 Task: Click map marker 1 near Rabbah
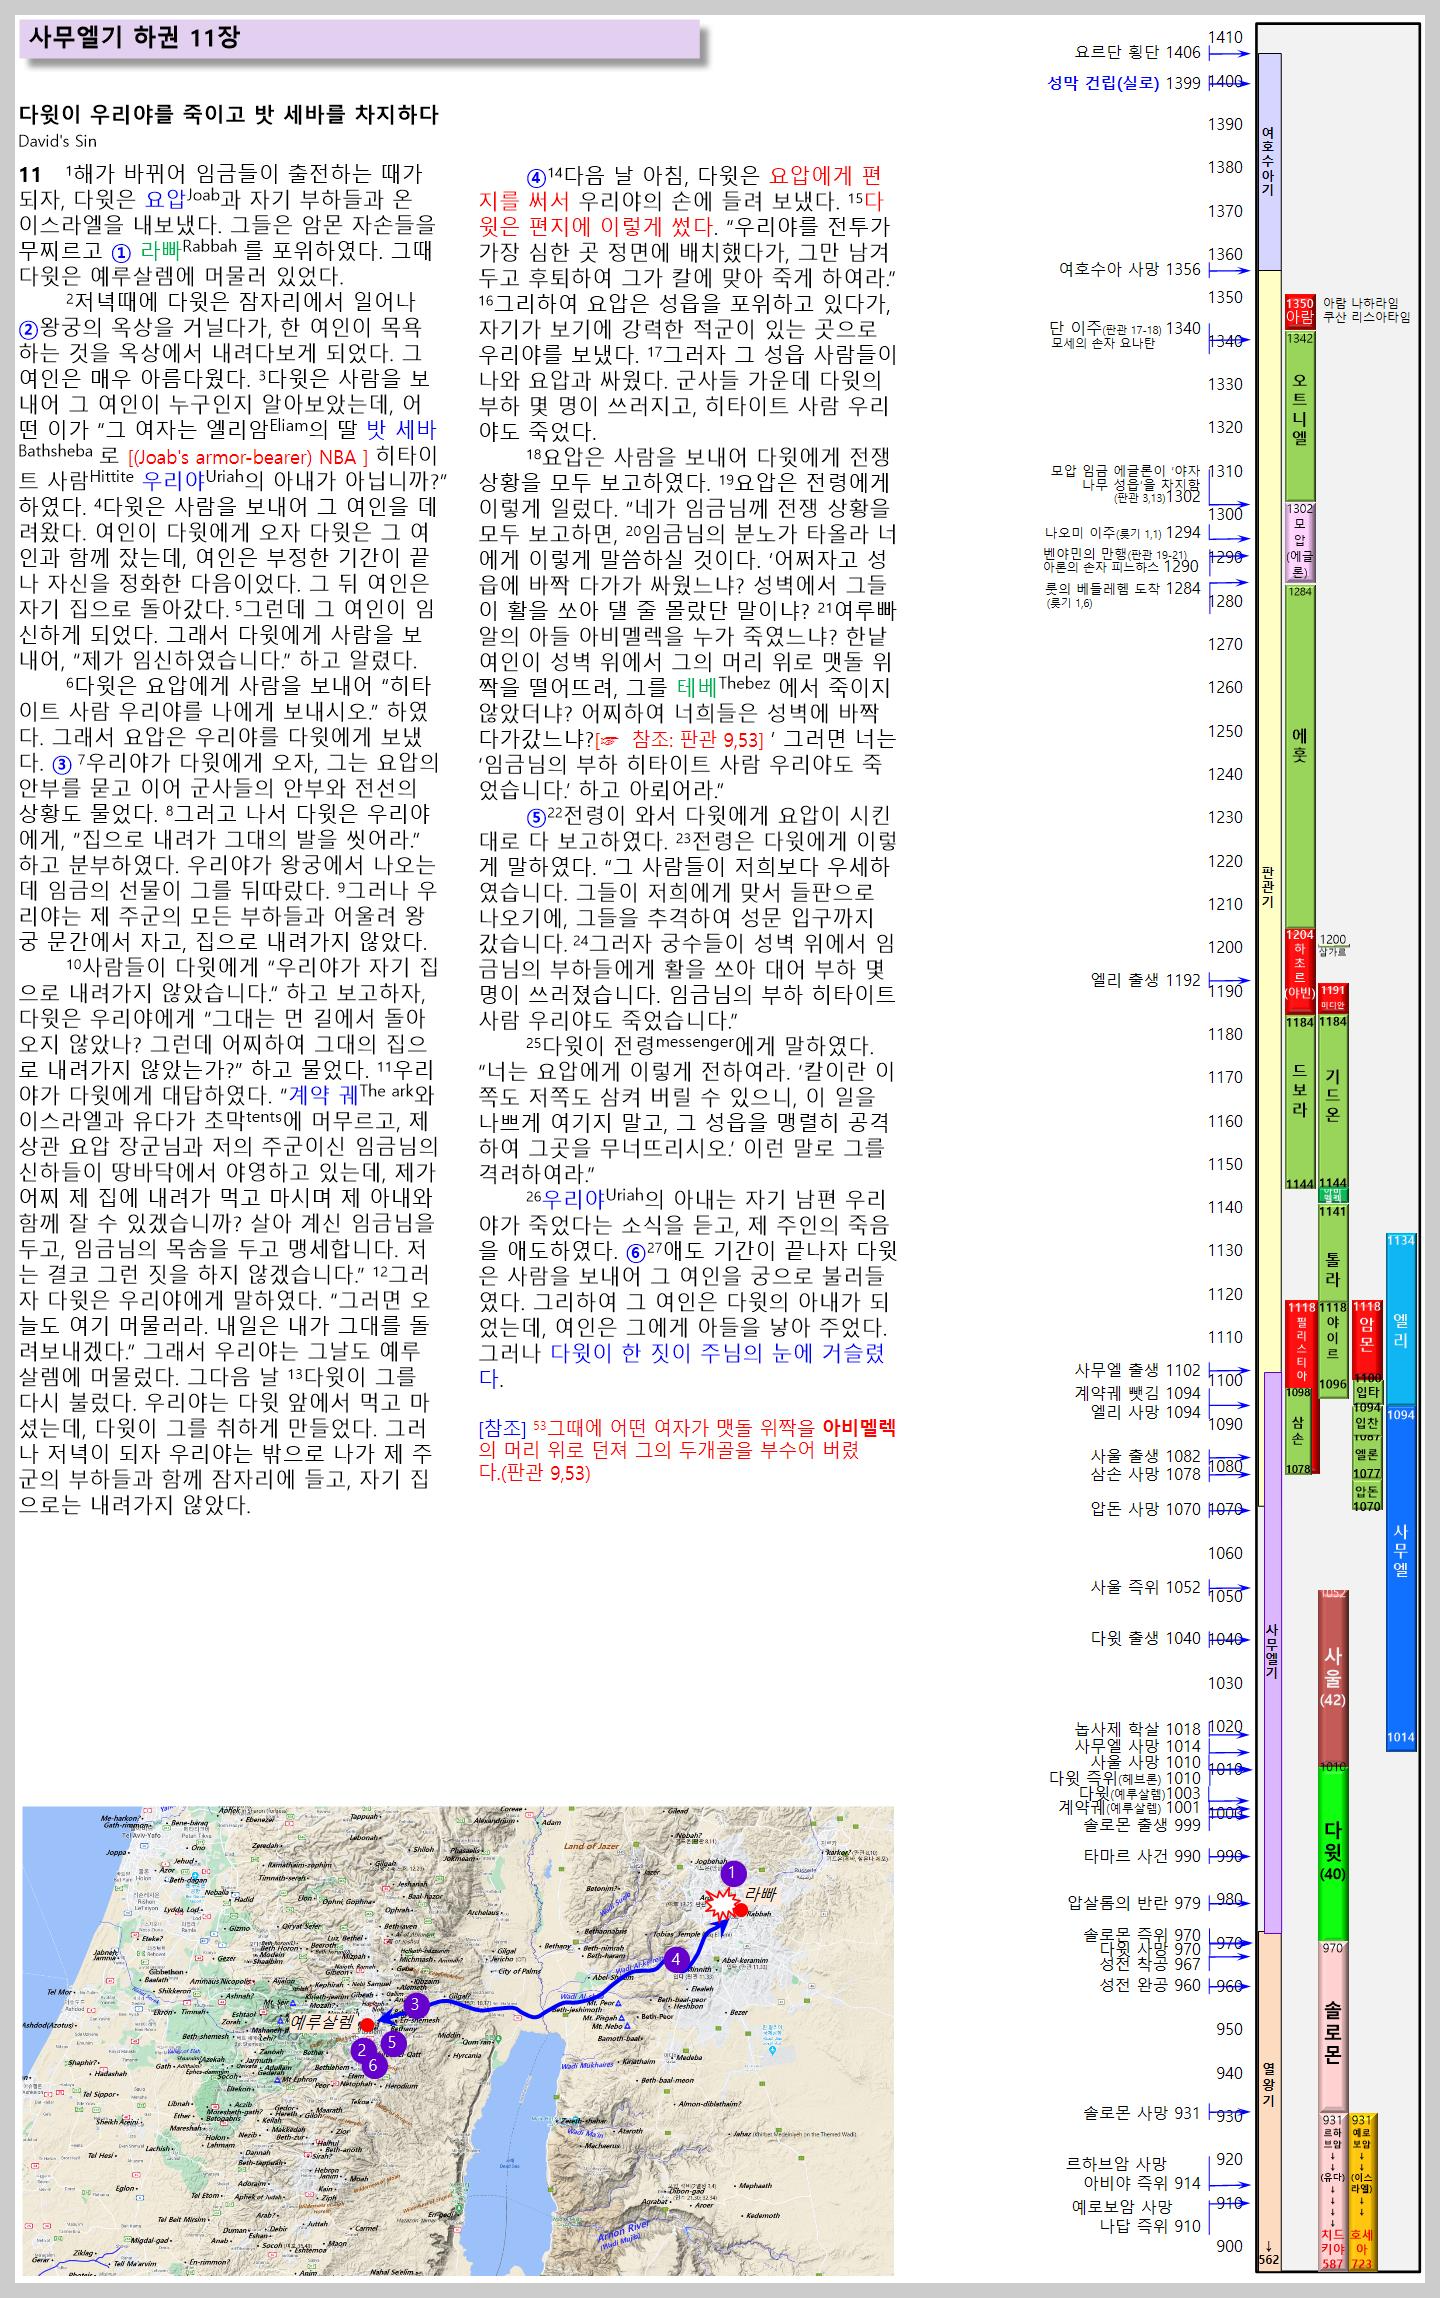(733, 1873)
